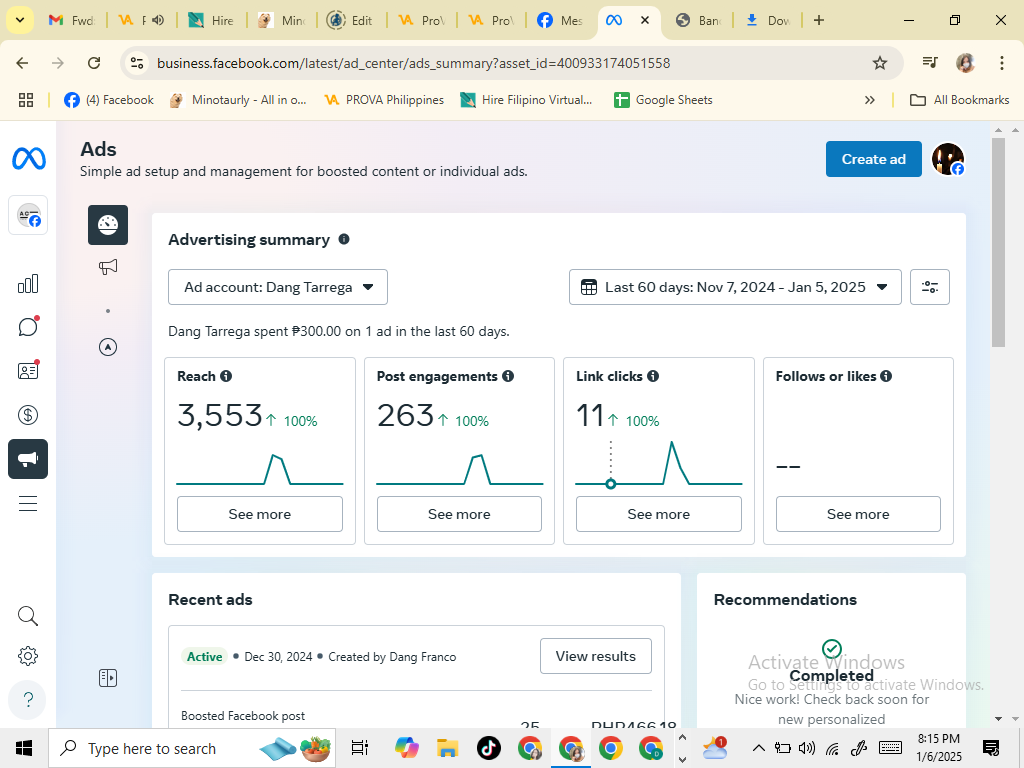This screenshot has height=768, width=1024.
Task: Open the Inbox chat bubble icon
Action: click(28, 327)
